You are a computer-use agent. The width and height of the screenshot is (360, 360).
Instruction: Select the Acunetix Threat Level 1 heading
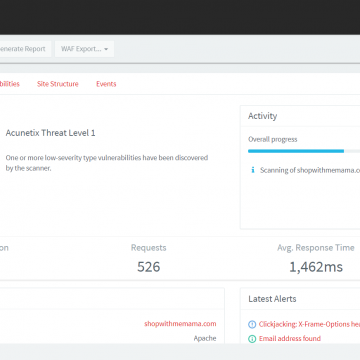[x=50, y=133]
